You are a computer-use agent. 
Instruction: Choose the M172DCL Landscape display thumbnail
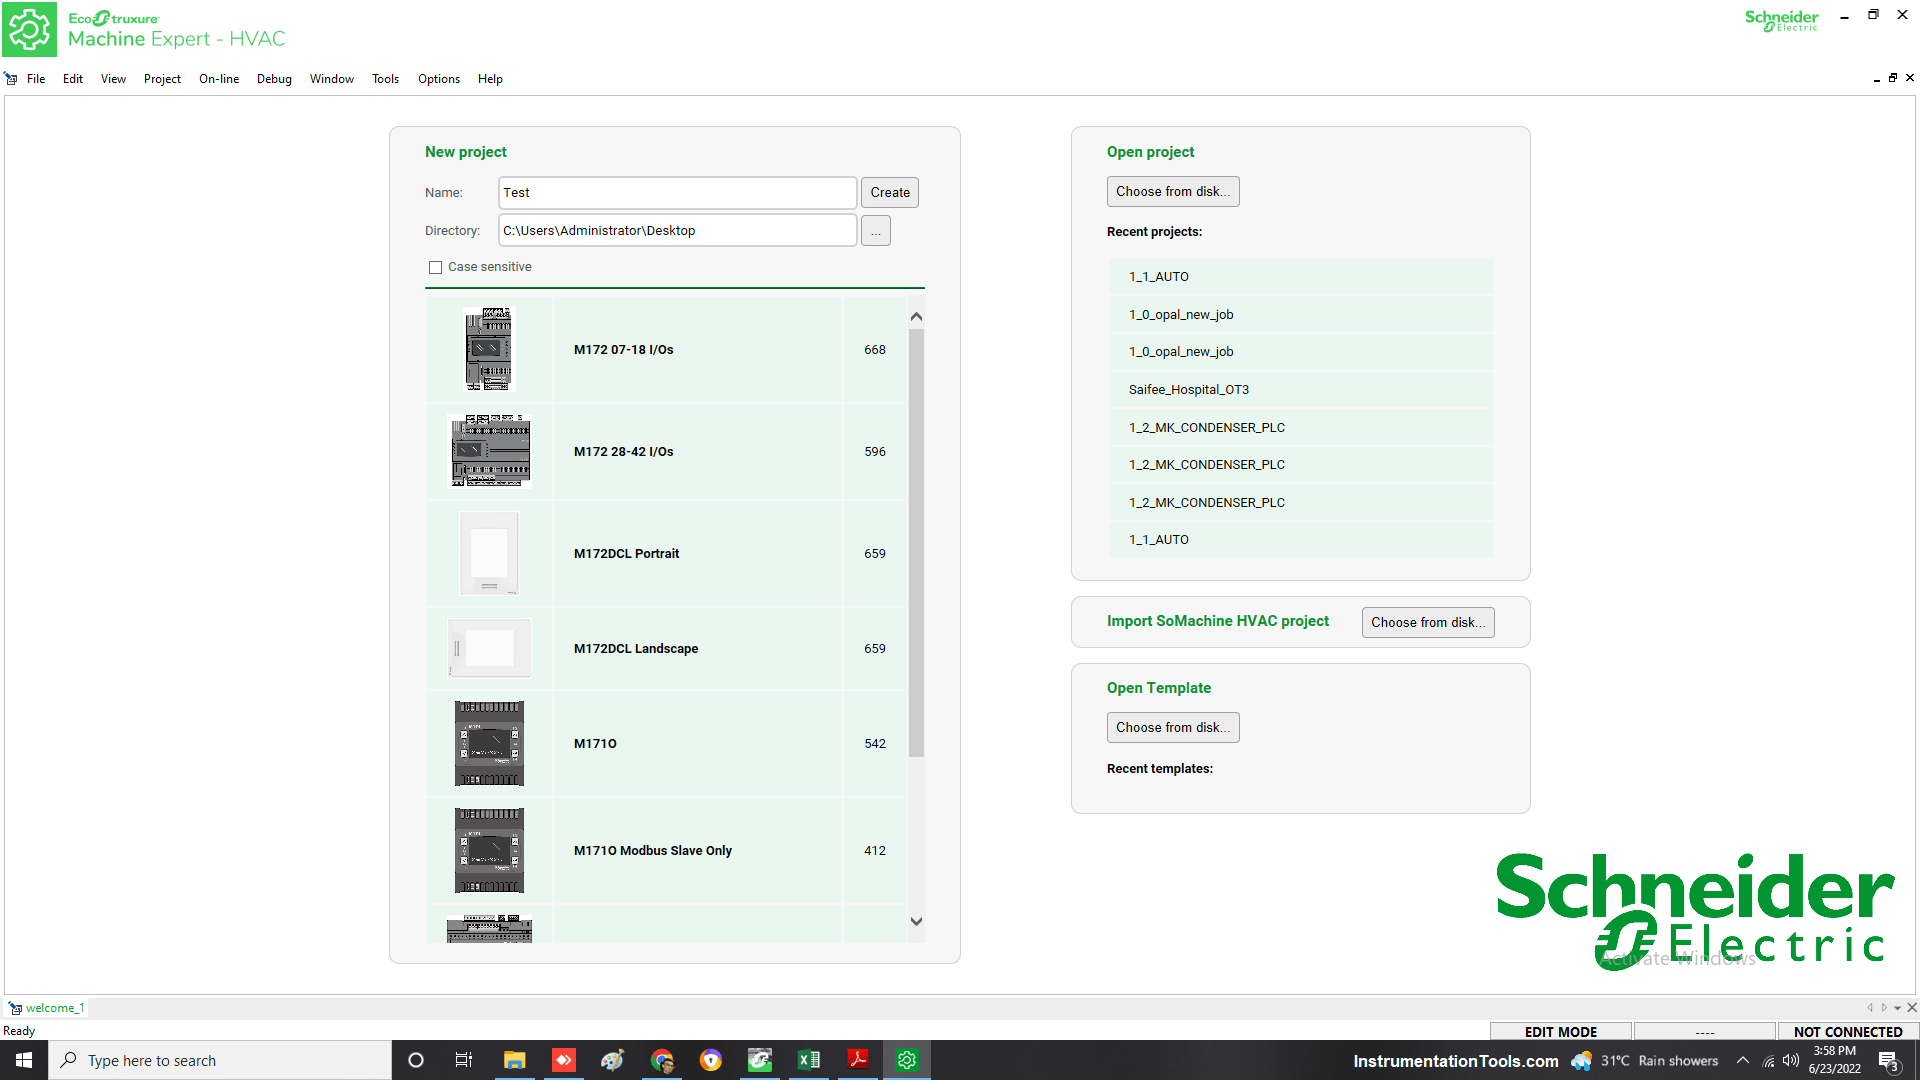tap(489, 648)
